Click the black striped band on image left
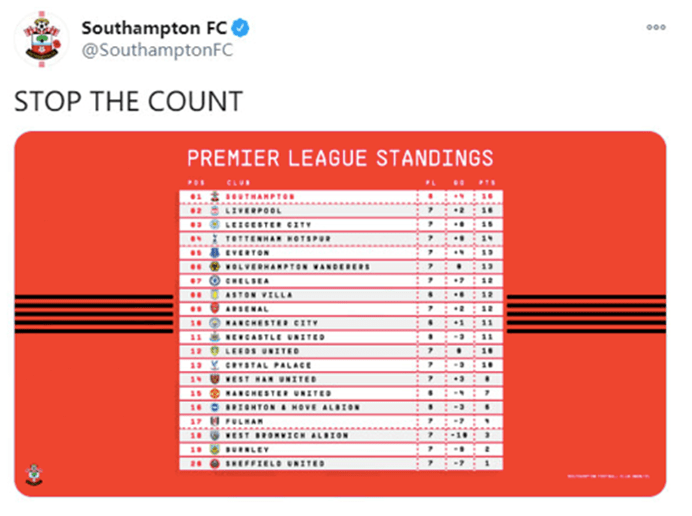Image resolution: width=692 pixels, height=516 pixels. coord(94,314)
